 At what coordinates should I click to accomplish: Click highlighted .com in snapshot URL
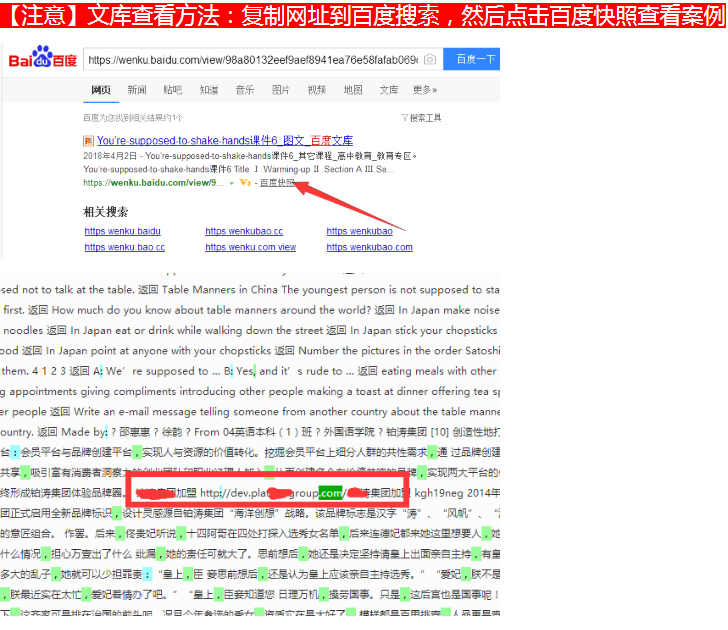(330, 493)
